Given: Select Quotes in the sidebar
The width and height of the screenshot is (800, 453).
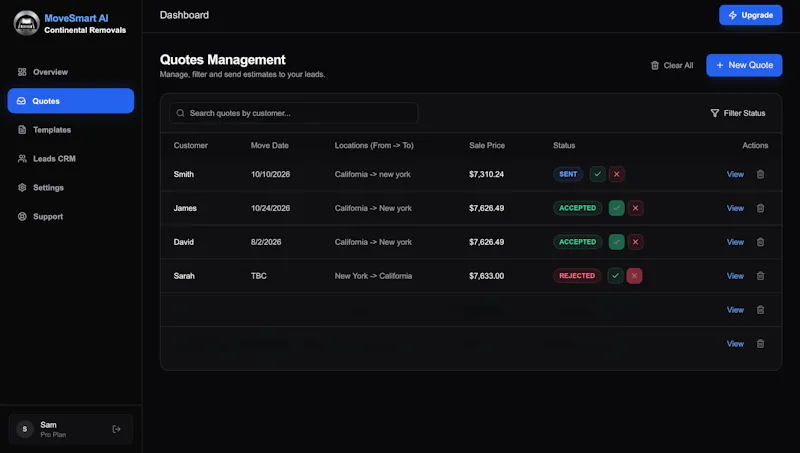Looking at the screenshot, I should pos(70,101).
